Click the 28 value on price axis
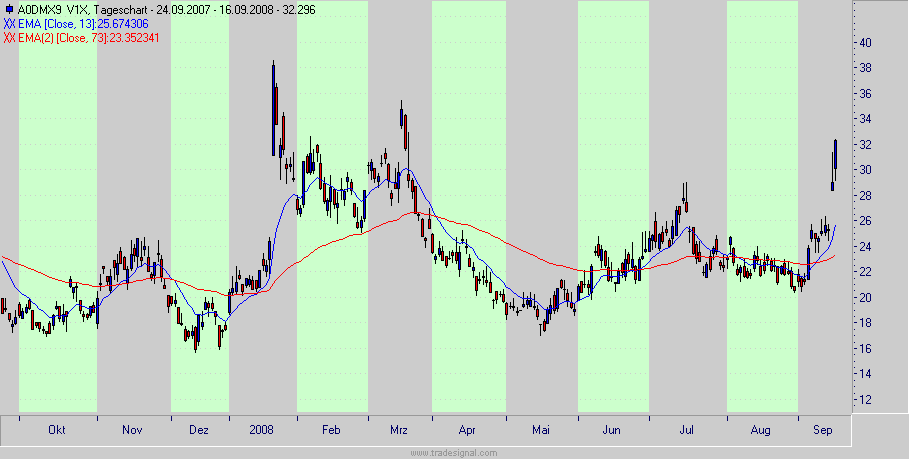 (x=865, y=196)
